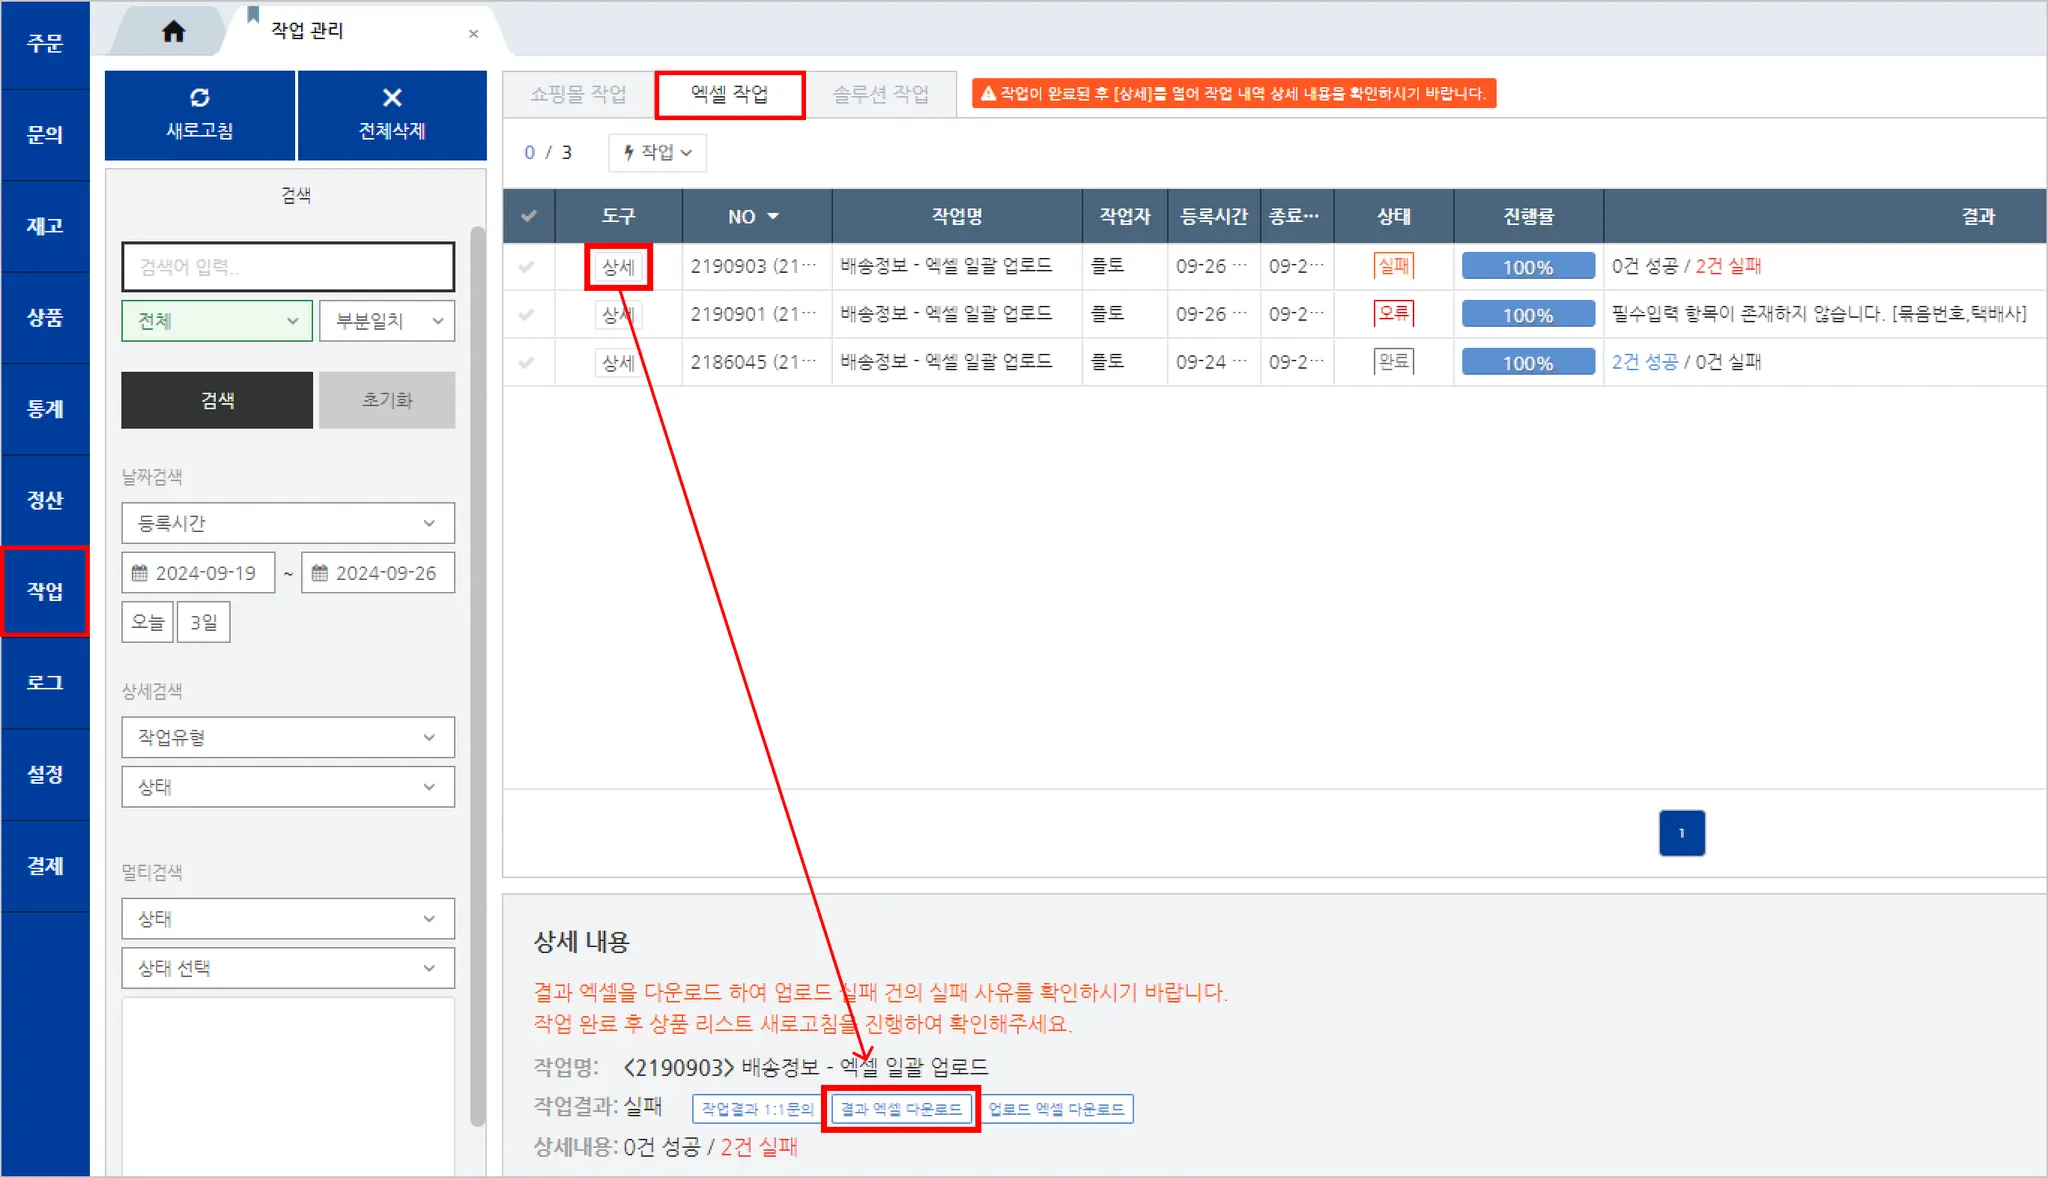Click the end date calendar icon

[320, 573]
